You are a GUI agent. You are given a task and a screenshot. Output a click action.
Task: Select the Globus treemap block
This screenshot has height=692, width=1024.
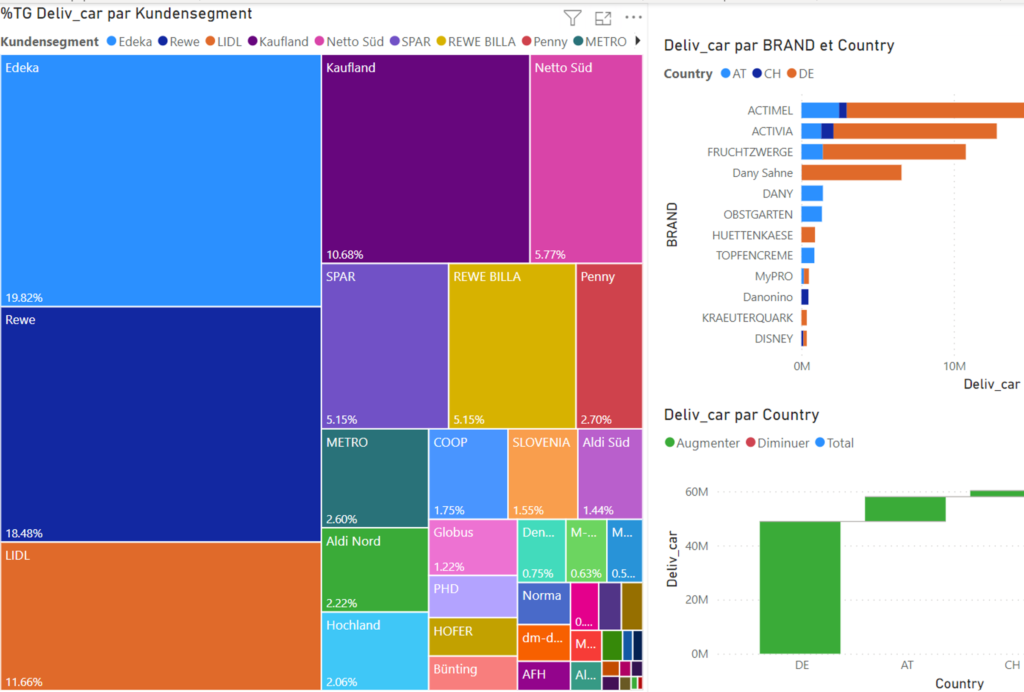pos(473,548)
